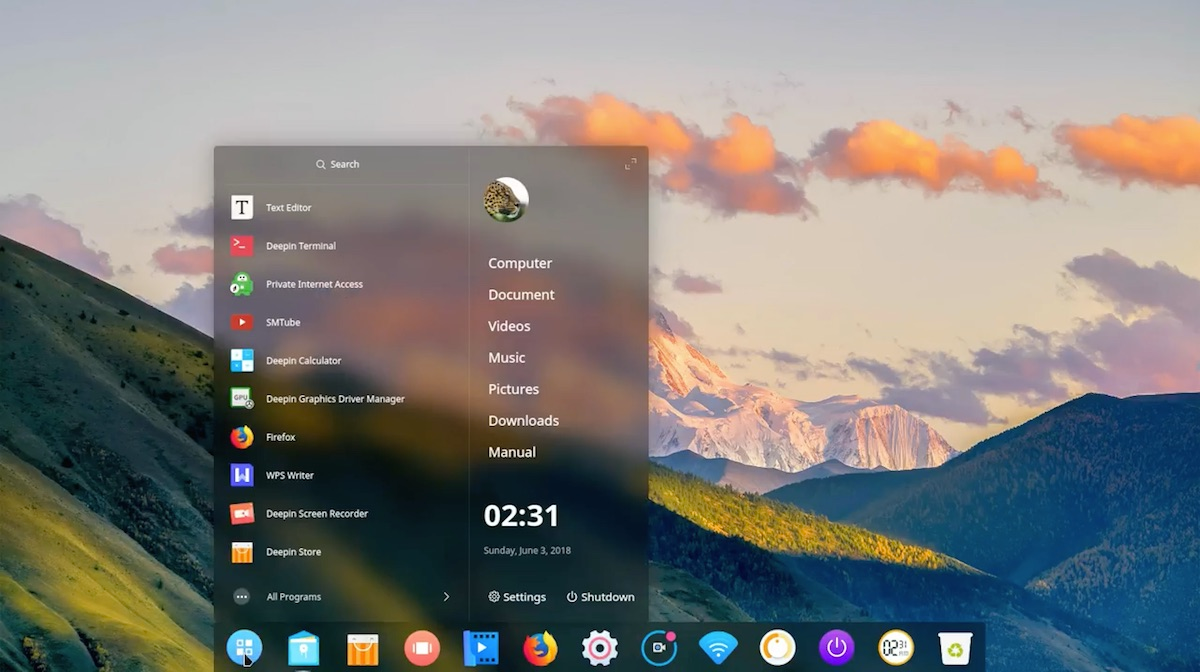Click the 02:31 time in launcher
1200x672 pixels.
click(522, 515)
